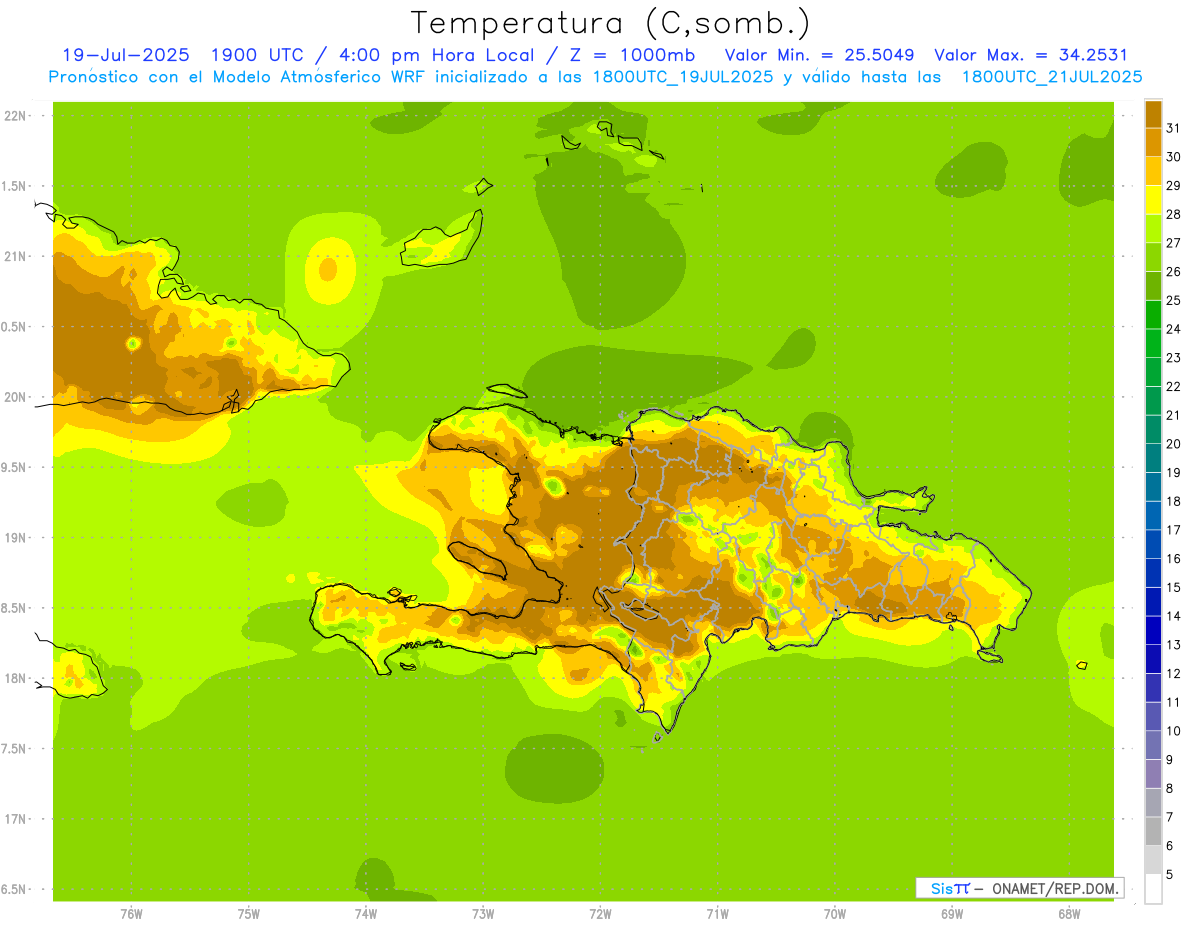Click the '69W' longitude label
The image size is (1200, 927).
tap(952, 914)
